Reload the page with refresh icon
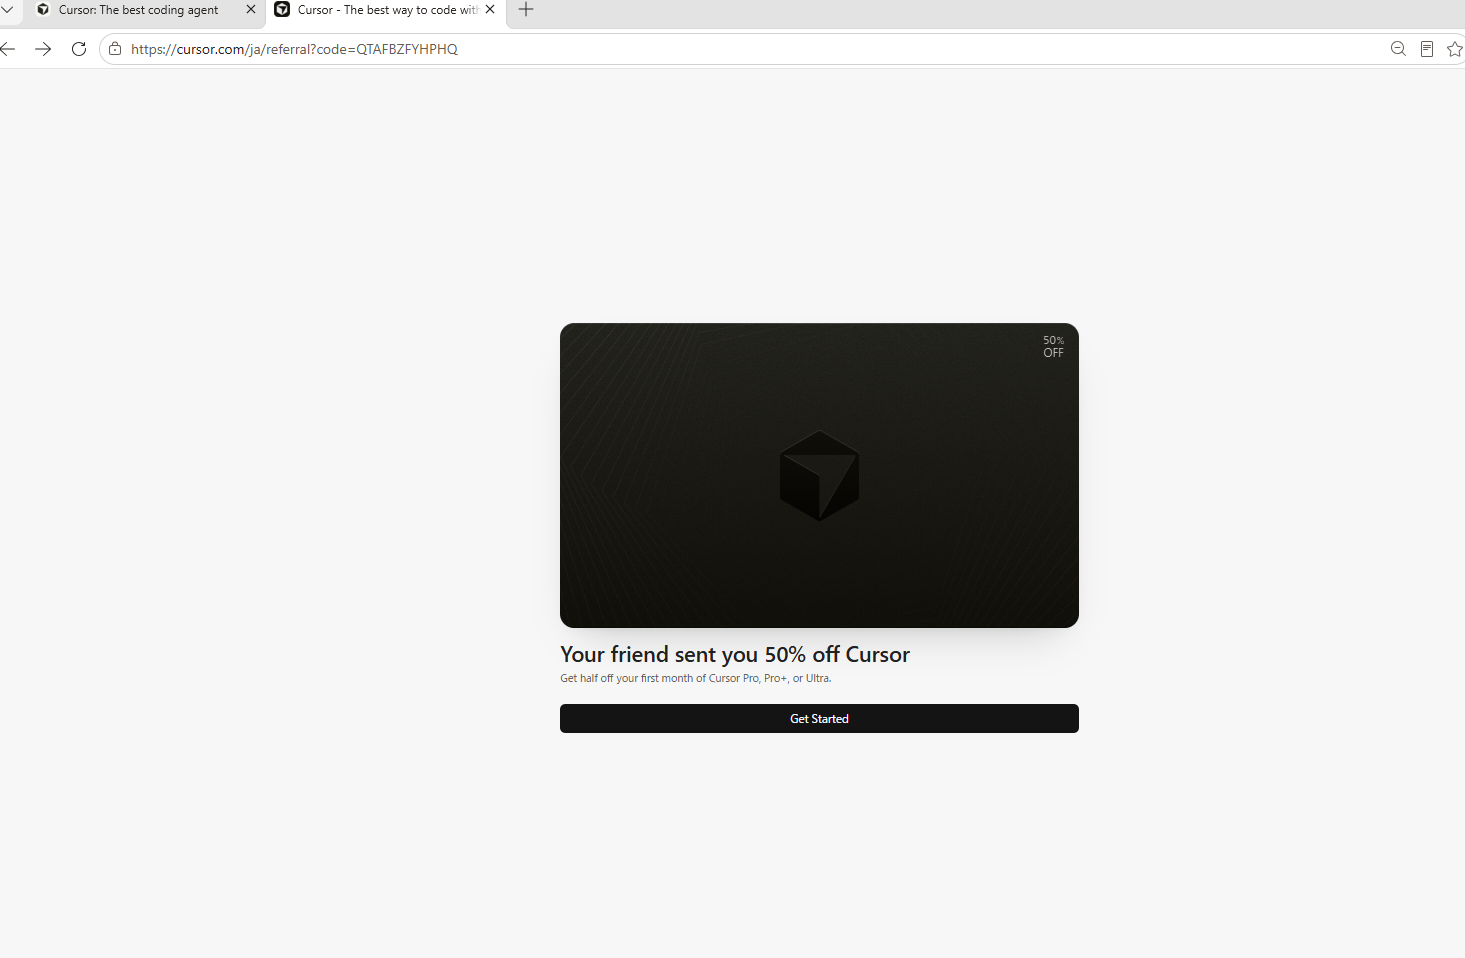Image resolution: width=1465 pixels, height=958 pixels. tap(79, 49)
